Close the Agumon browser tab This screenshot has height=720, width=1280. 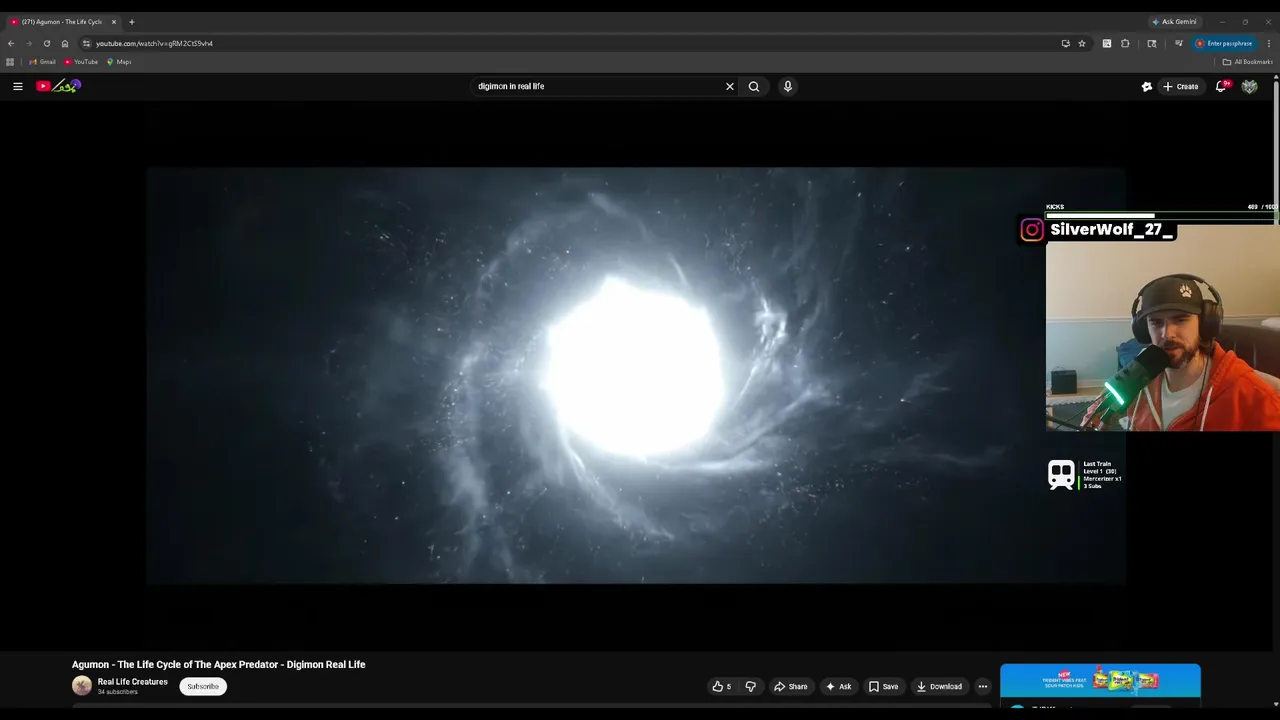113,22
